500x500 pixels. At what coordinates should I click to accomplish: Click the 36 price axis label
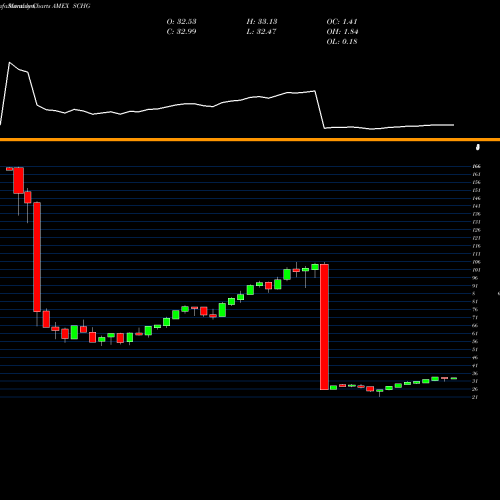click(475, 374)
